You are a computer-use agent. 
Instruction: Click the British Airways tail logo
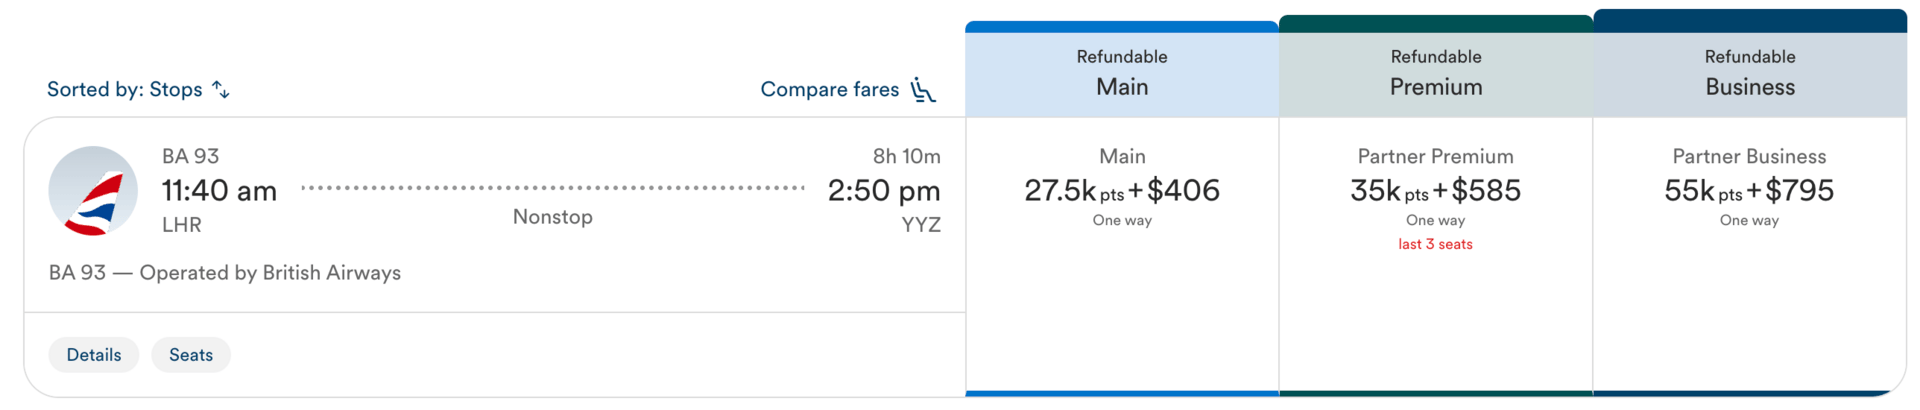click(x=93, y=191)
